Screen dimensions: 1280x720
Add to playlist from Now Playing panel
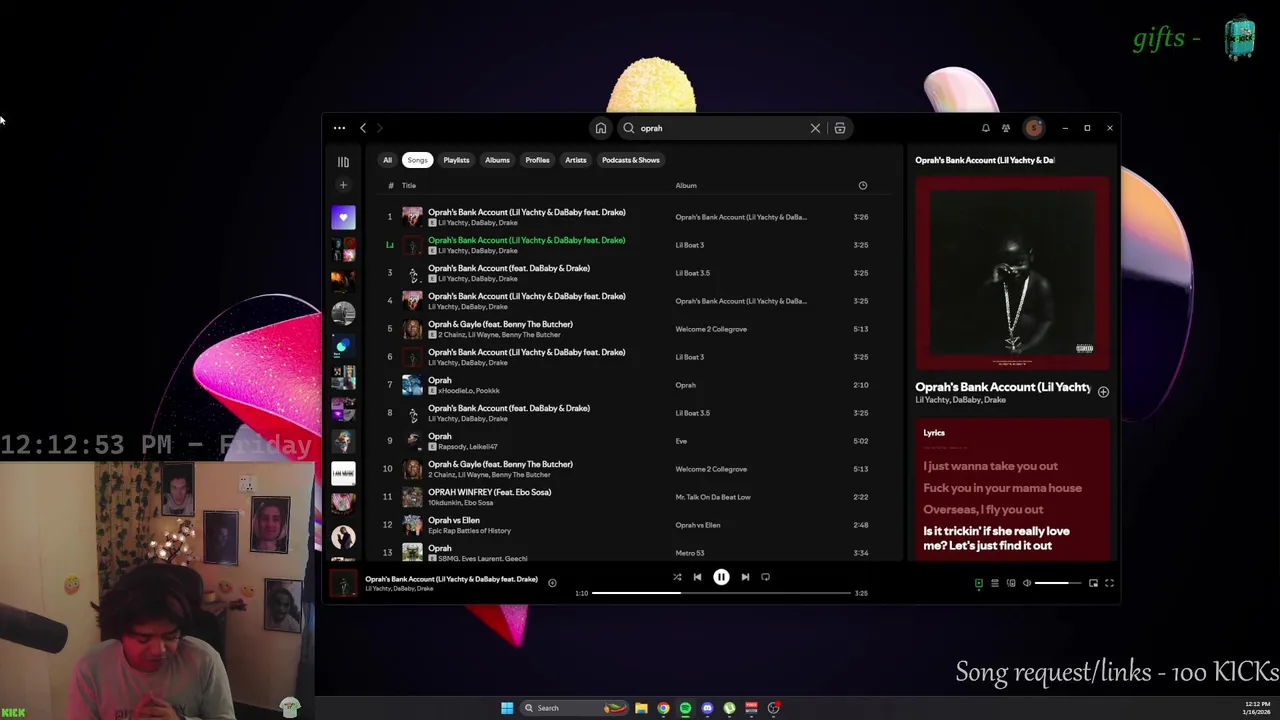pyautogui.click(x=1103, y=392)
